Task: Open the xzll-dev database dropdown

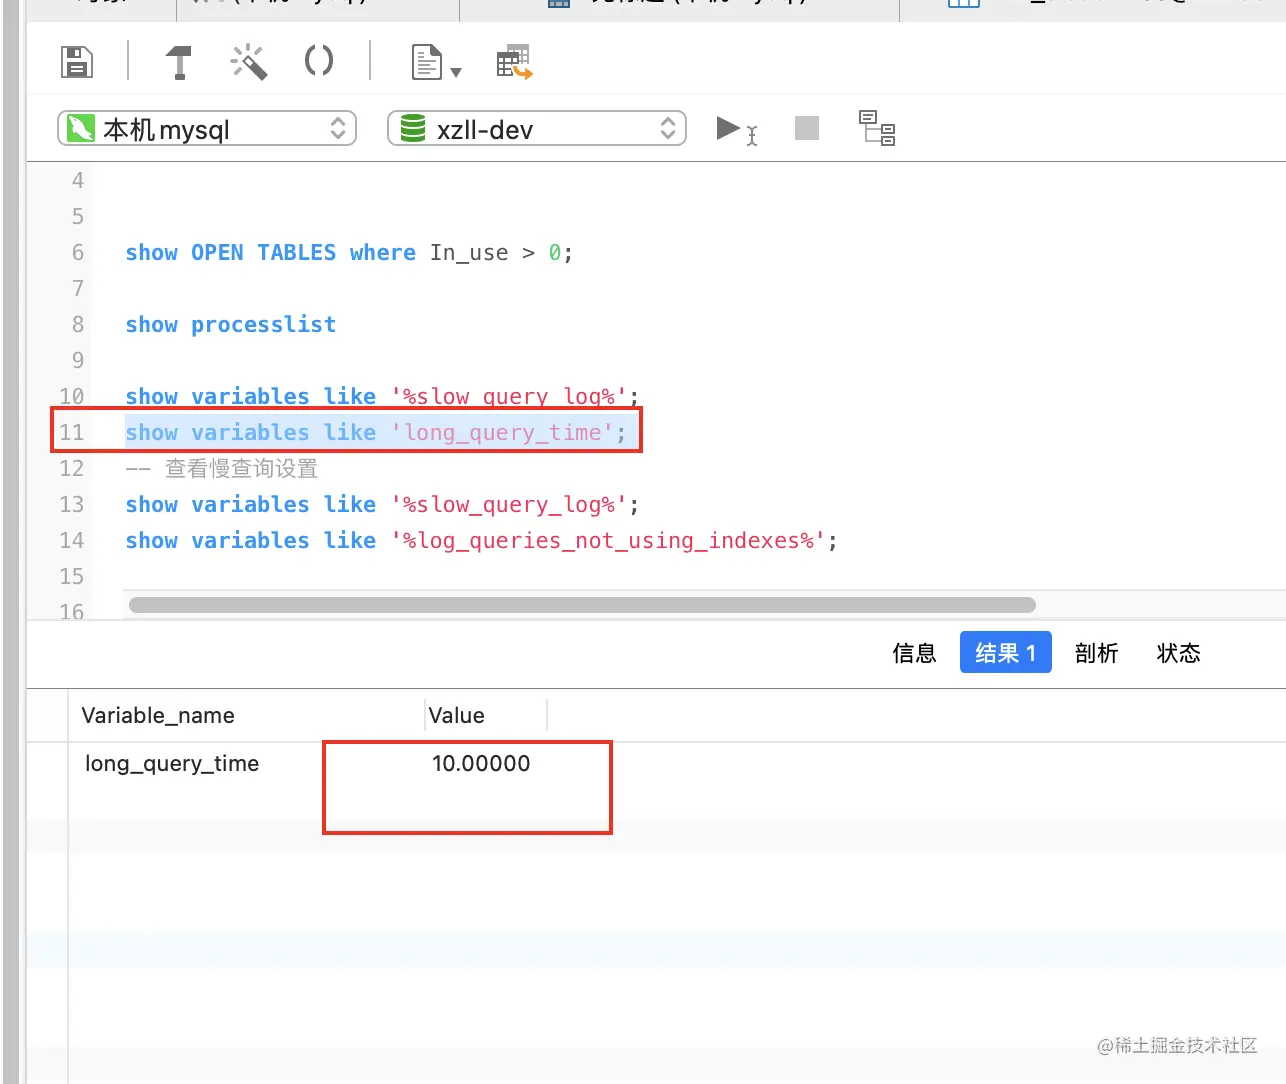Action: (537, 129)
